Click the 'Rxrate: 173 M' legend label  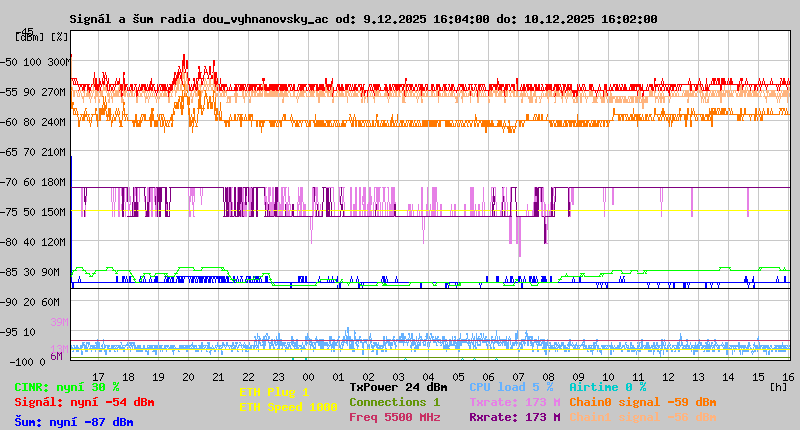515,417
